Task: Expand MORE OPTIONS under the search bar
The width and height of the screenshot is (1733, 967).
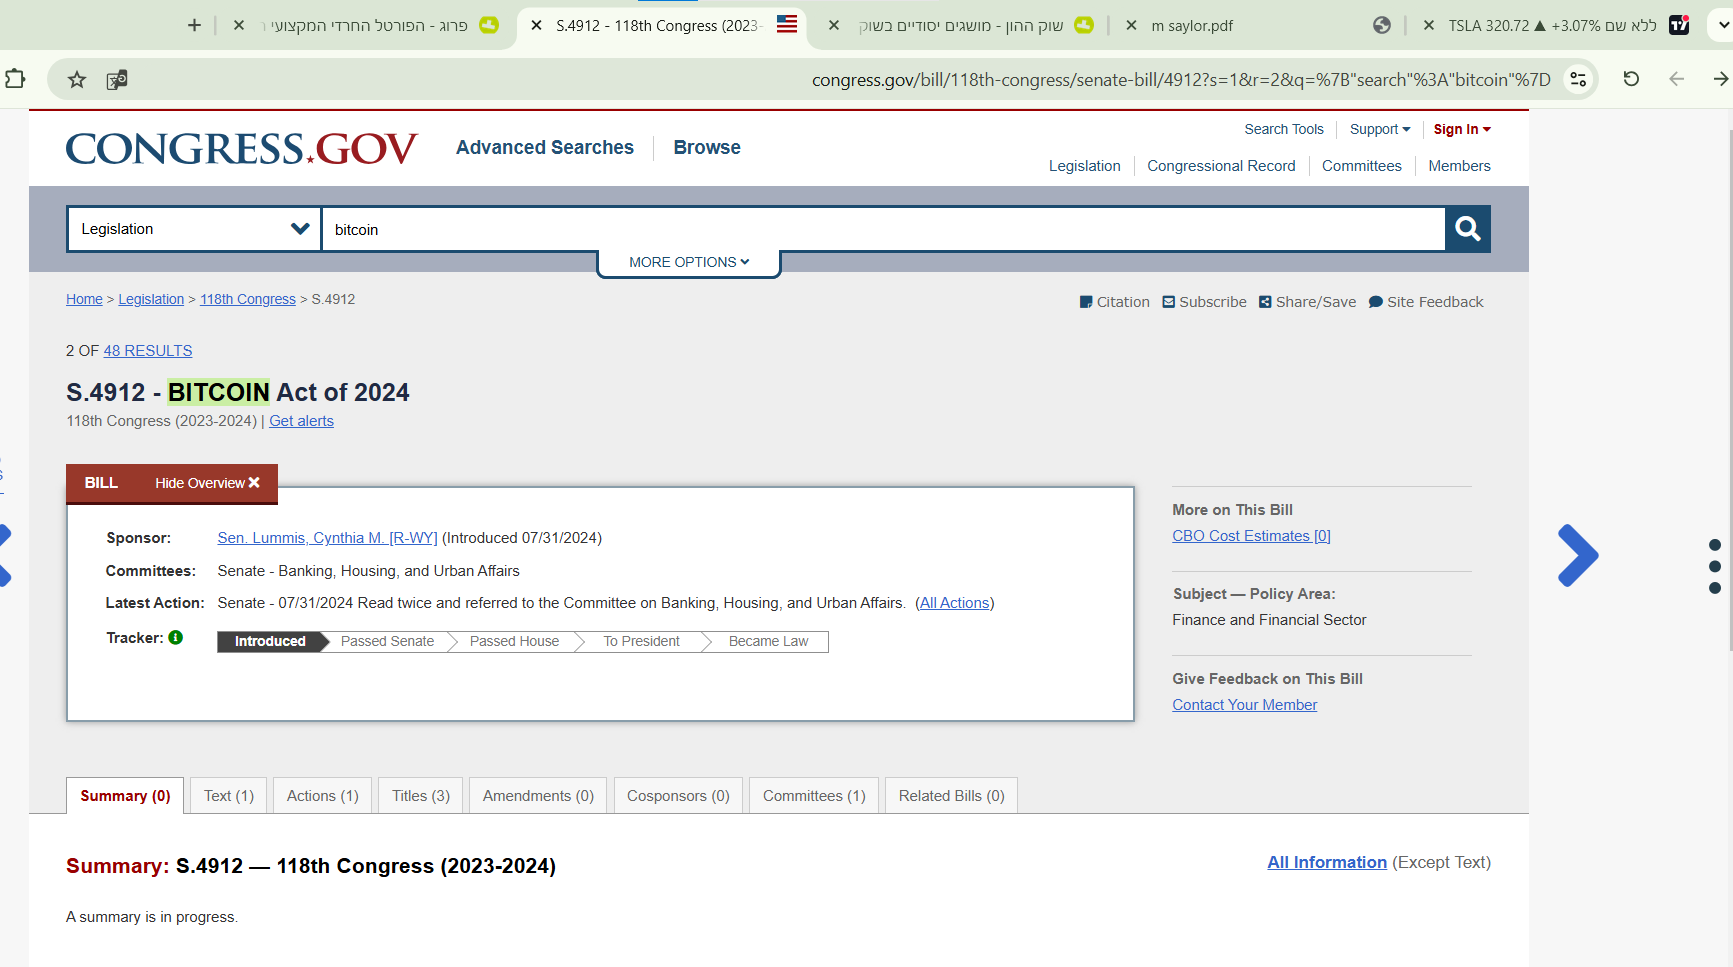Action: point(689,262)
